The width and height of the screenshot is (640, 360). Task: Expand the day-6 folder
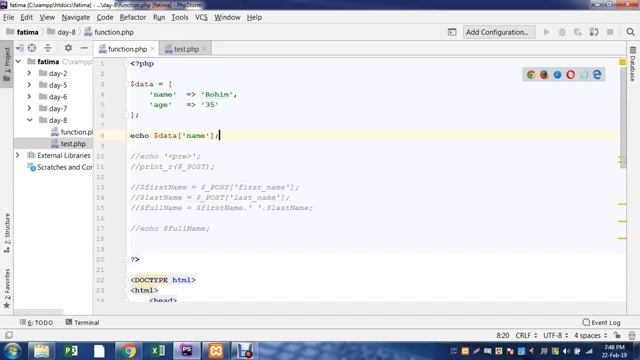point(29,97)
